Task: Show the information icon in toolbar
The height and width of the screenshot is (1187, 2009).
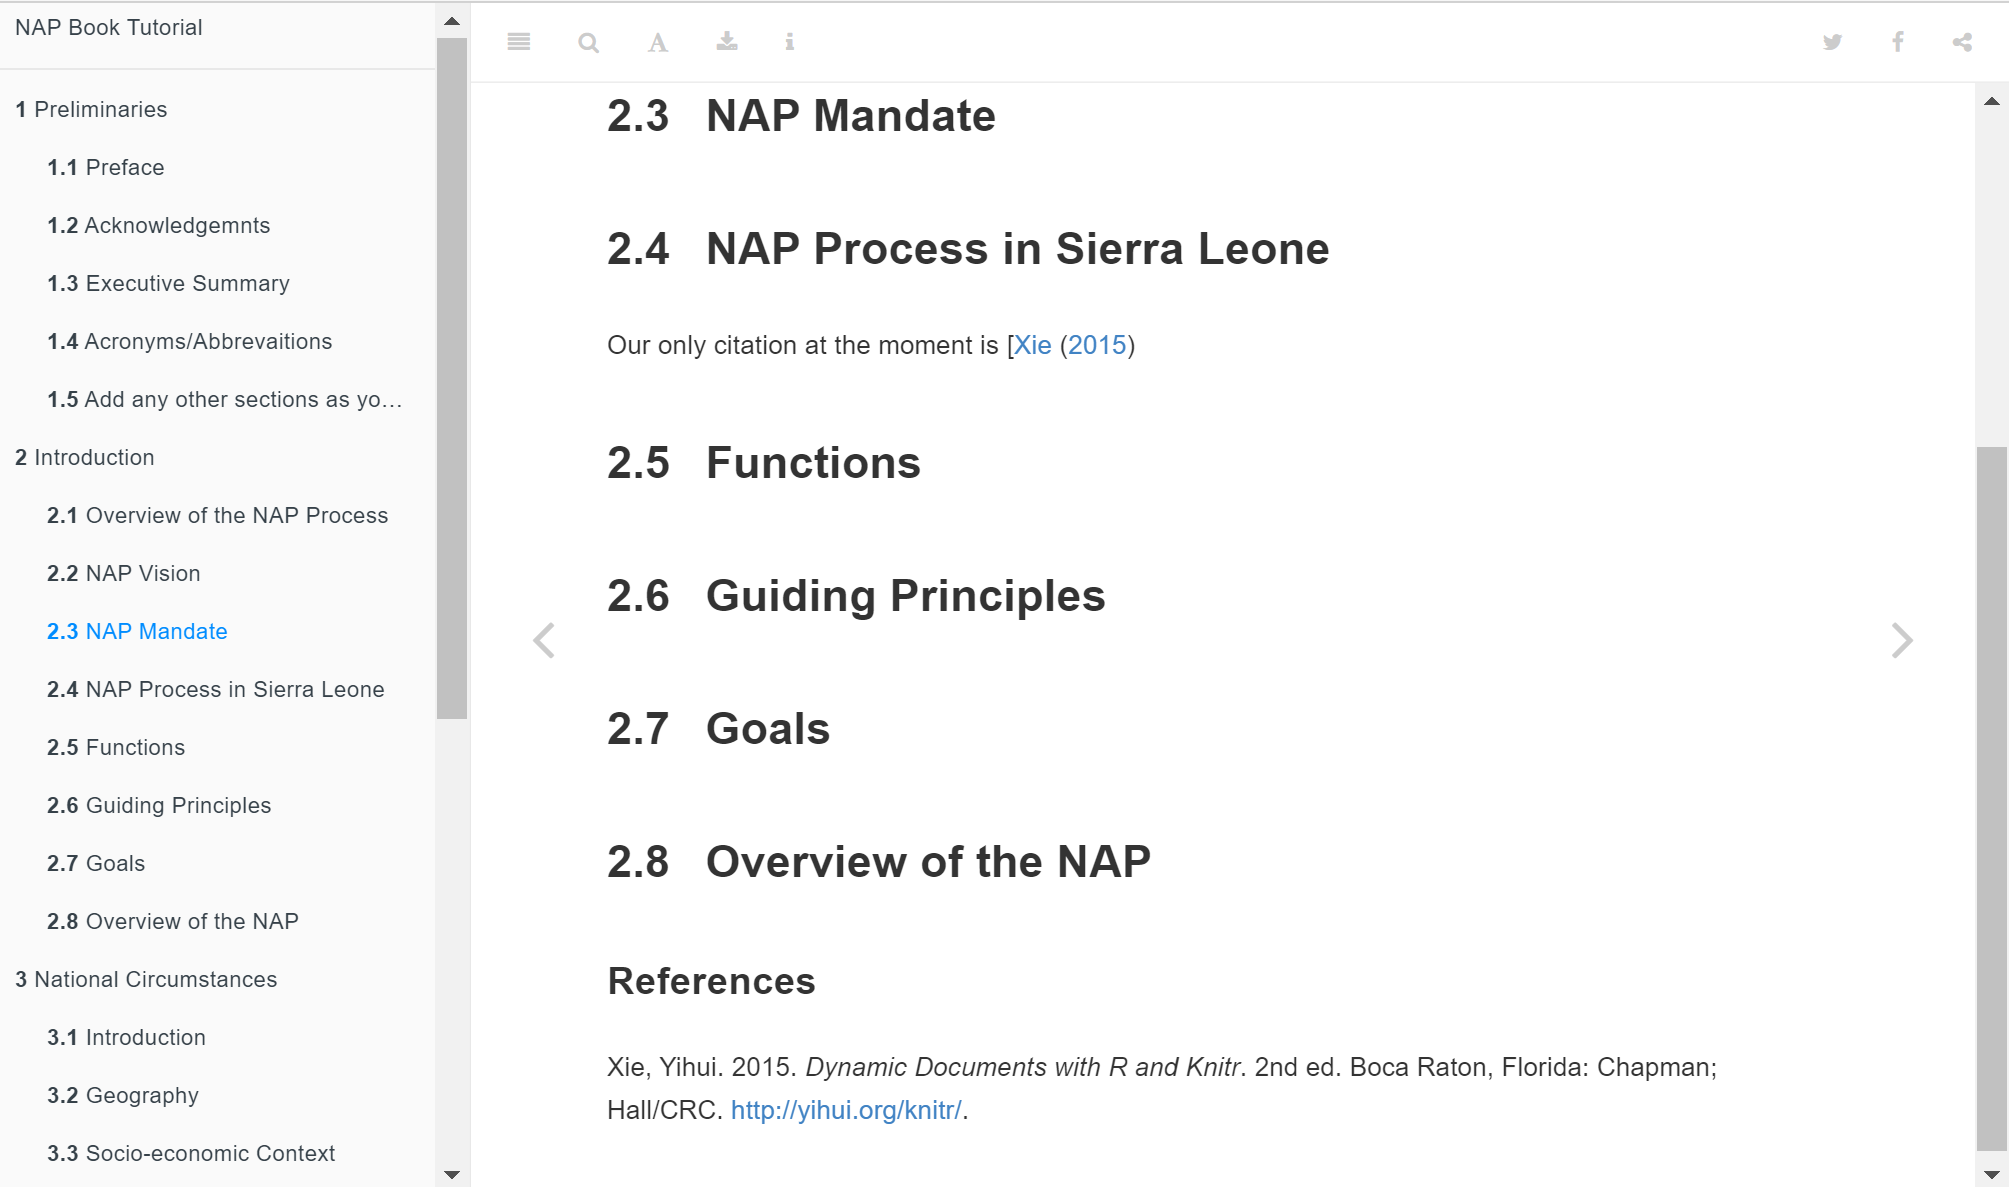Action: (790, 42)
